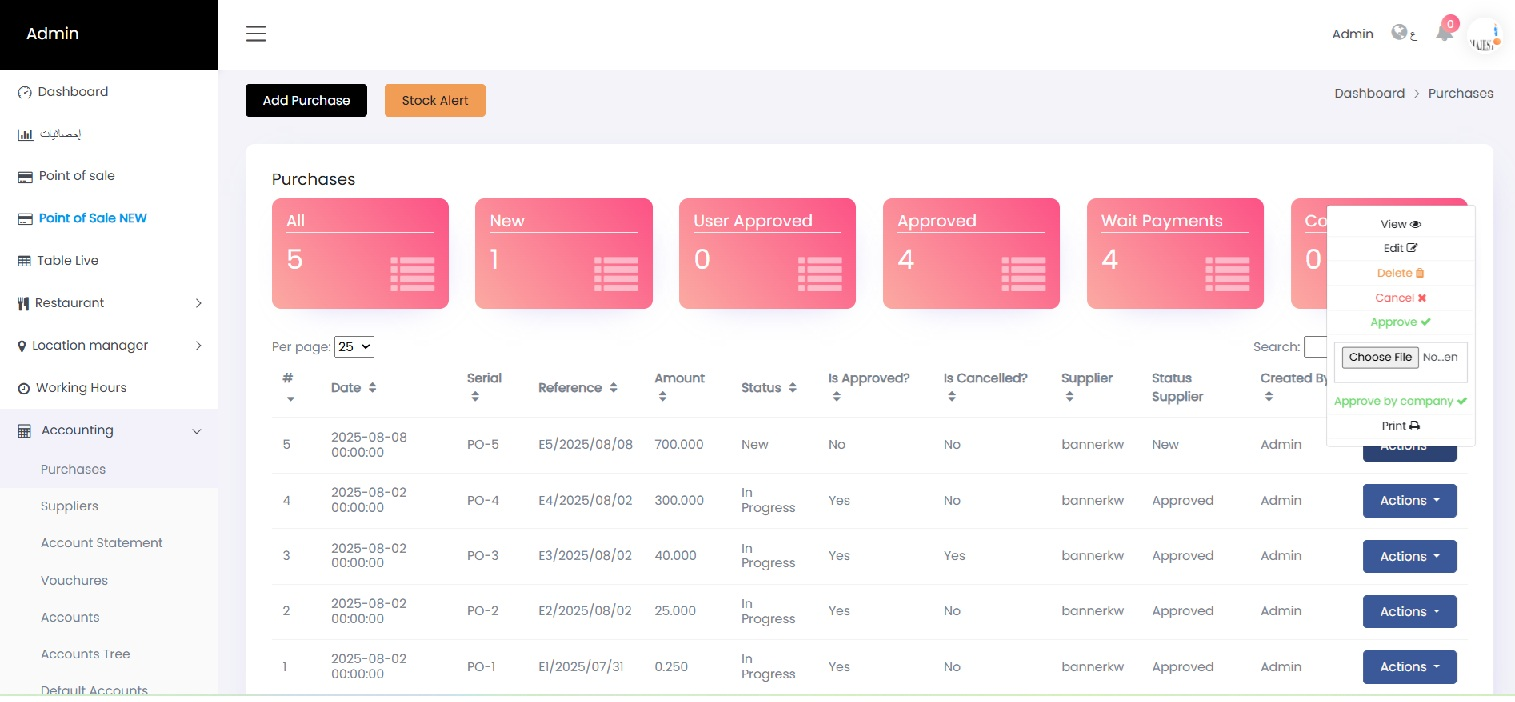Choose Approve by company menu entry
Viewport: 1515px width, 702px height.
point(1400,401)
